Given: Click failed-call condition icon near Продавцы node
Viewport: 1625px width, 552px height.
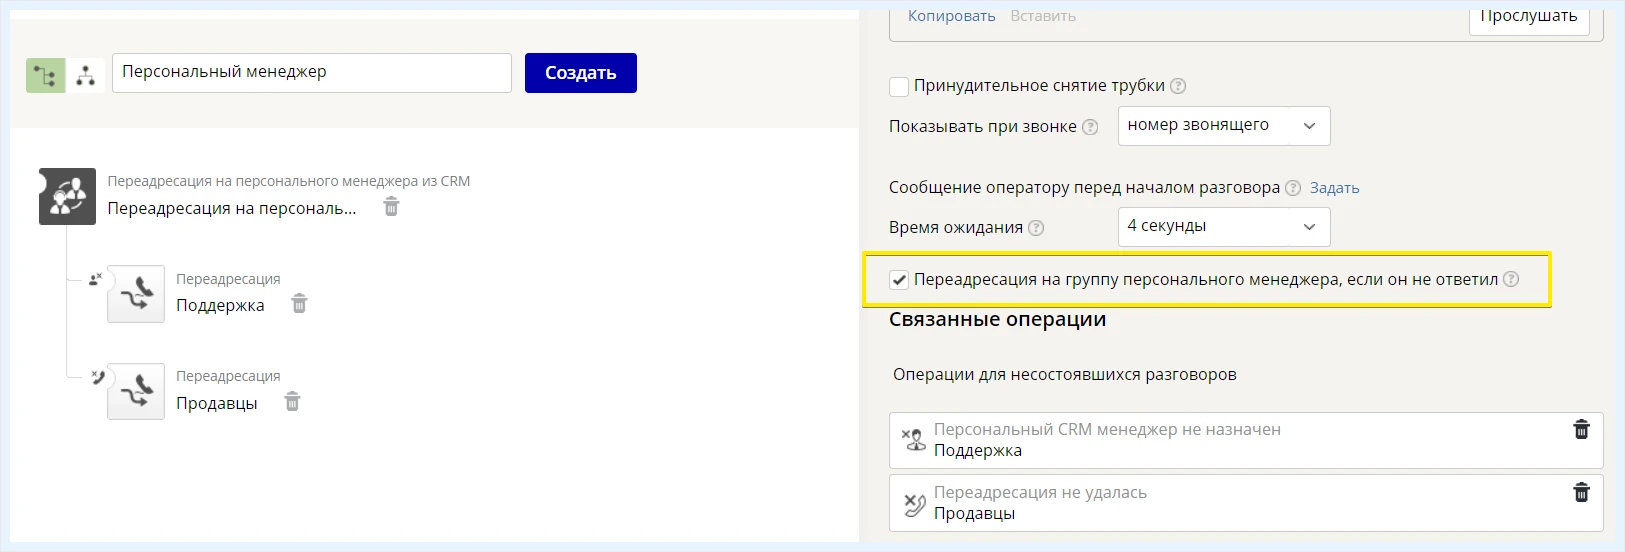Looking at the screenshot, I should click(97, 377).
